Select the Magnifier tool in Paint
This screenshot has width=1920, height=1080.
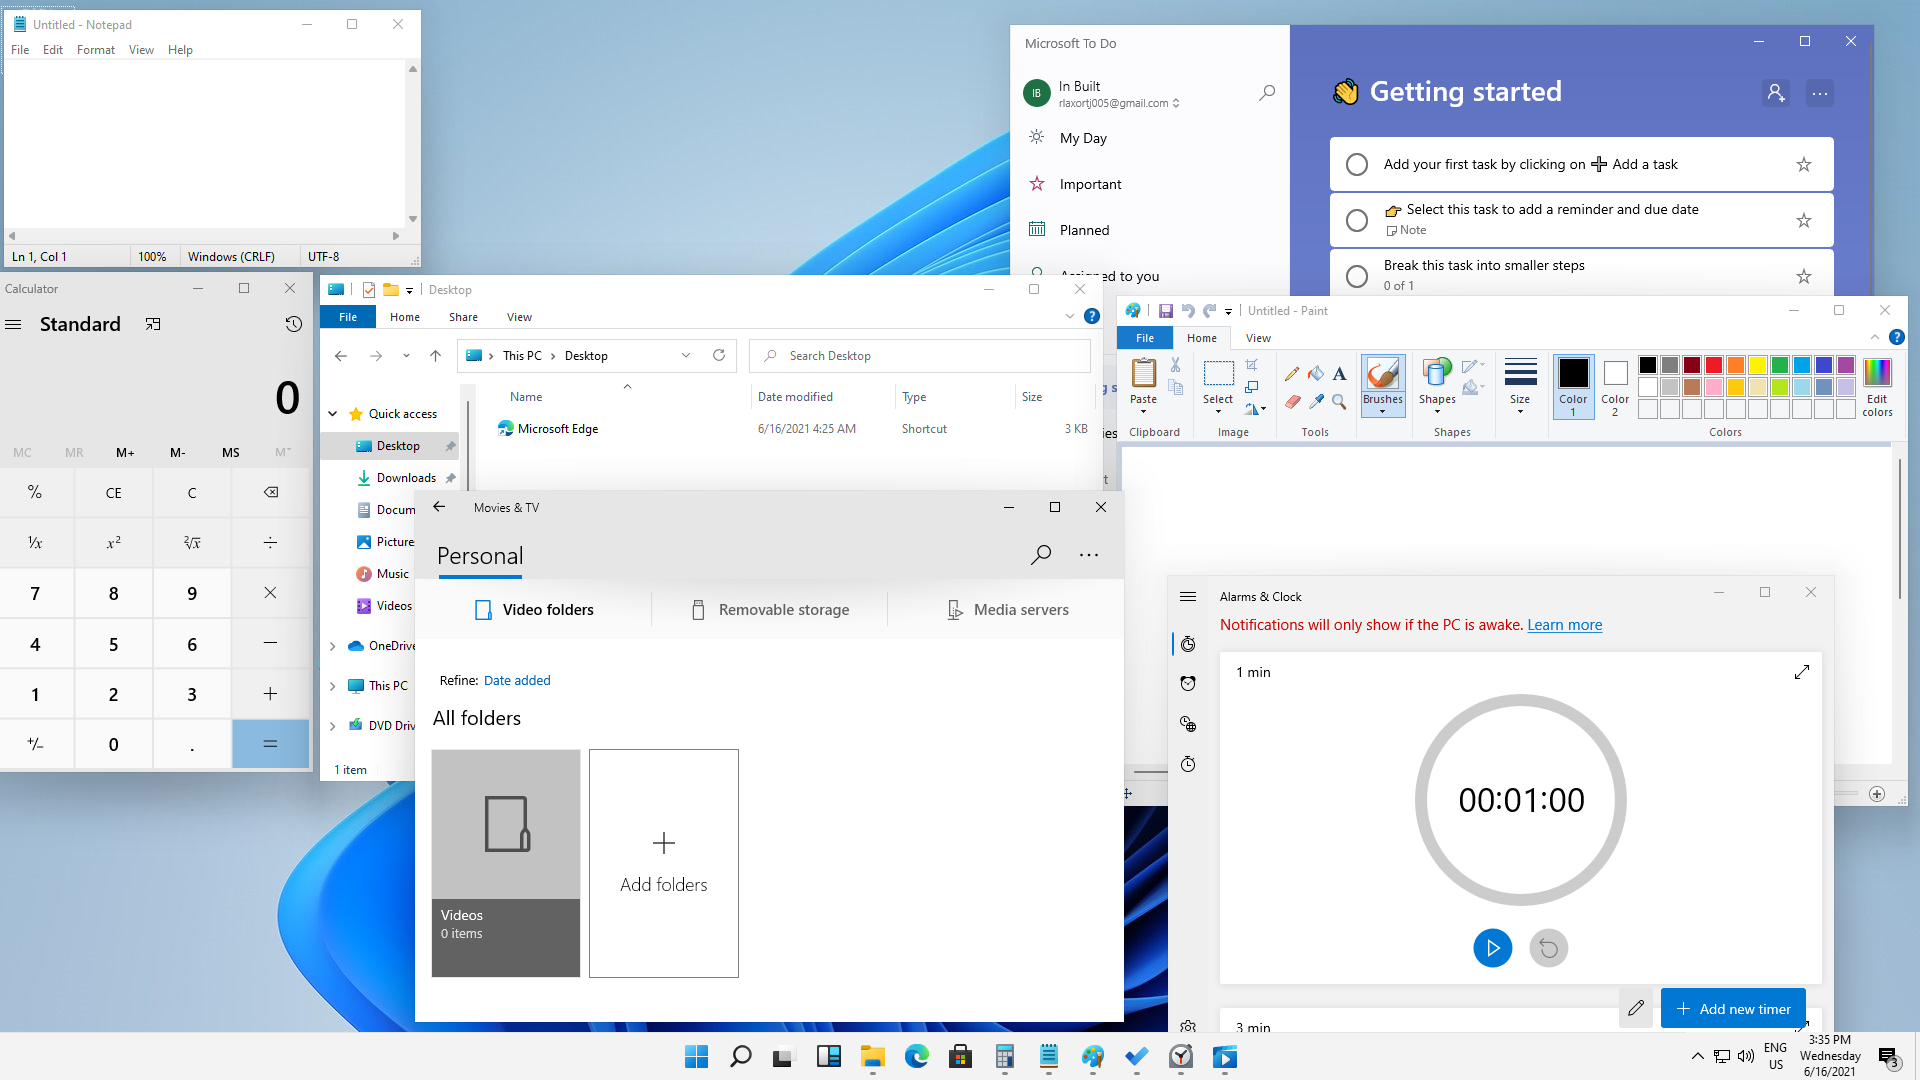(1339, 402)
